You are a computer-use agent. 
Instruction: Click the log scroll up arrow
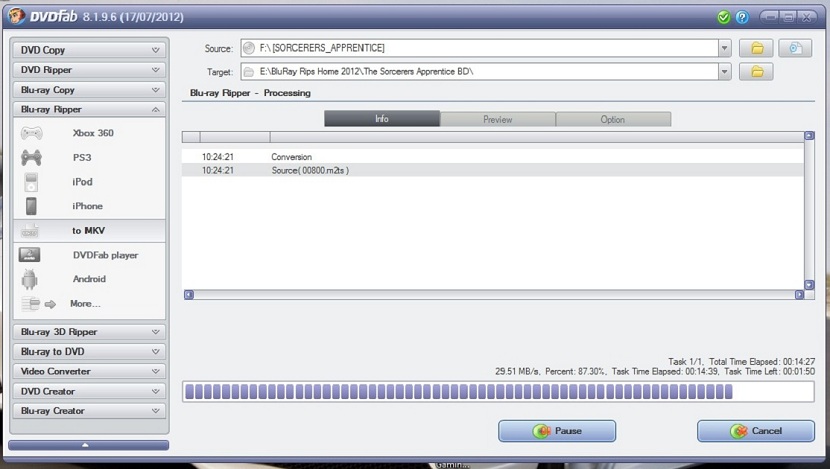[x=809, y=136]
